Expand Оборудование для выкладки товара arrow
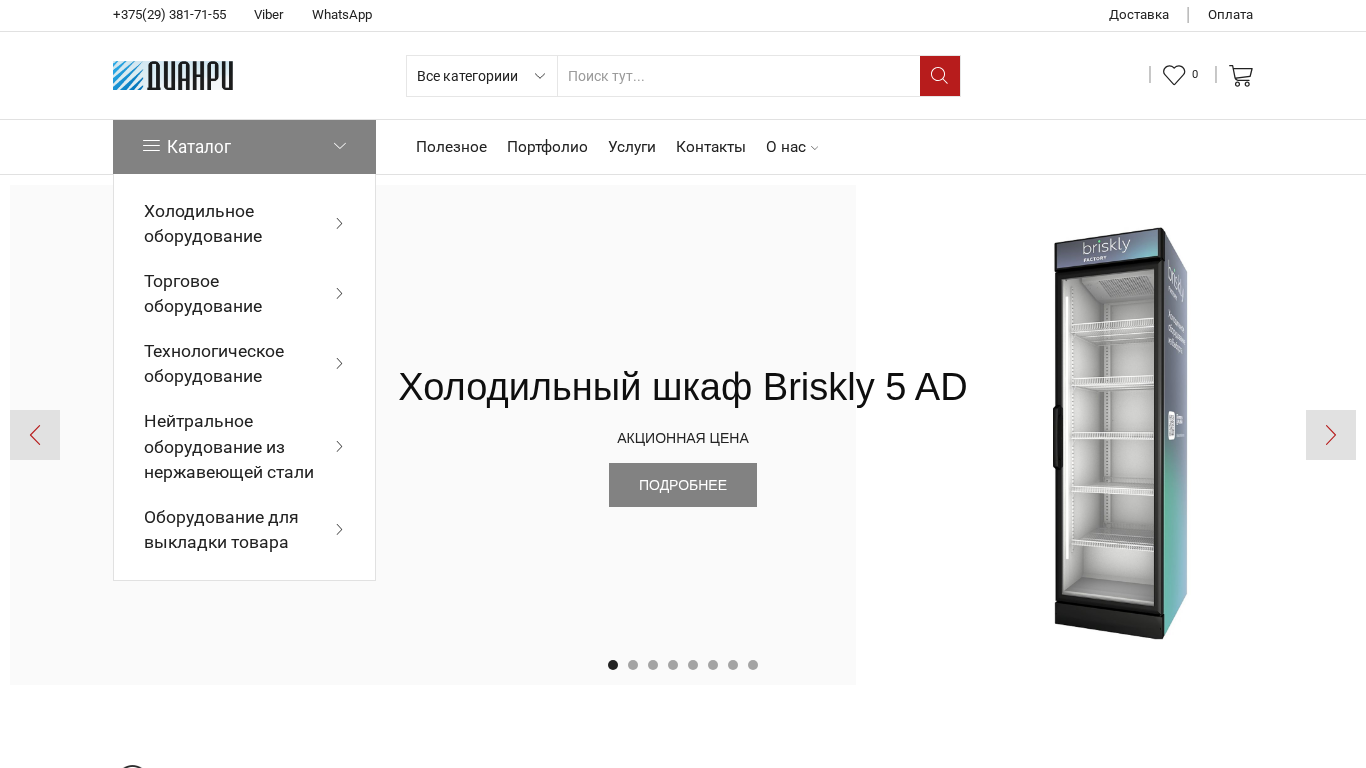The width and height of the screenshot is (1366, 768). coord(339,529)
